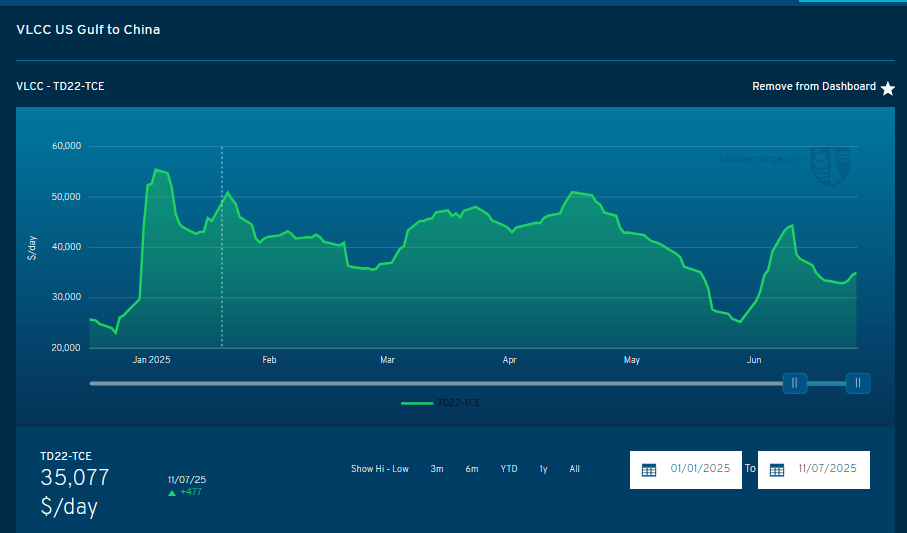Click the right handle of range slider
Screen dimensions: 907x533
[858, 383]
